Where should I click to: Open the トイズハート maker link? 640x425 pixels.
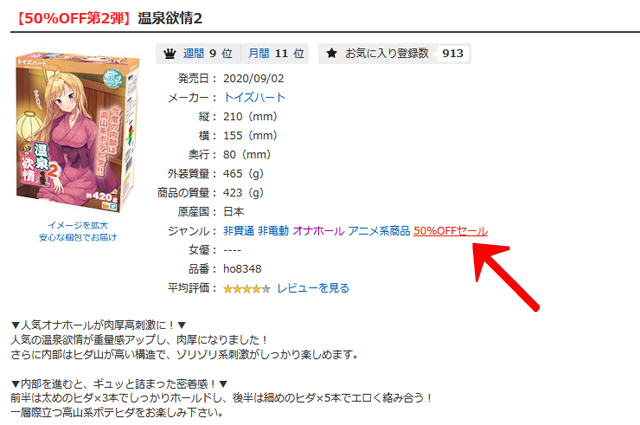255,97
